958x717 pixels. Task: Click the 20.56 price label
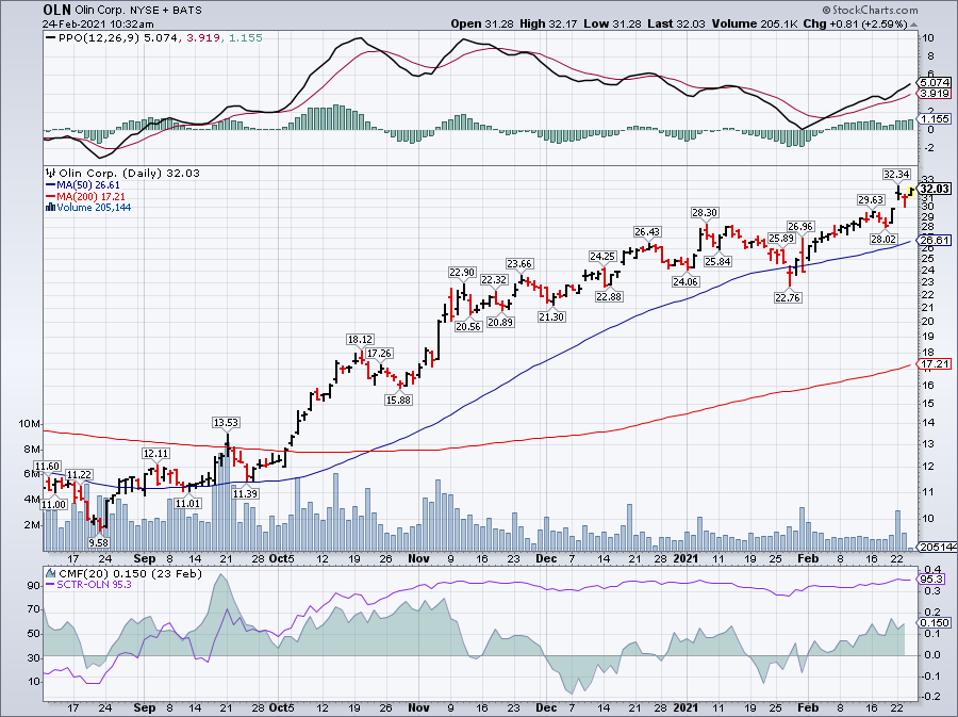(x=468, y=326)
